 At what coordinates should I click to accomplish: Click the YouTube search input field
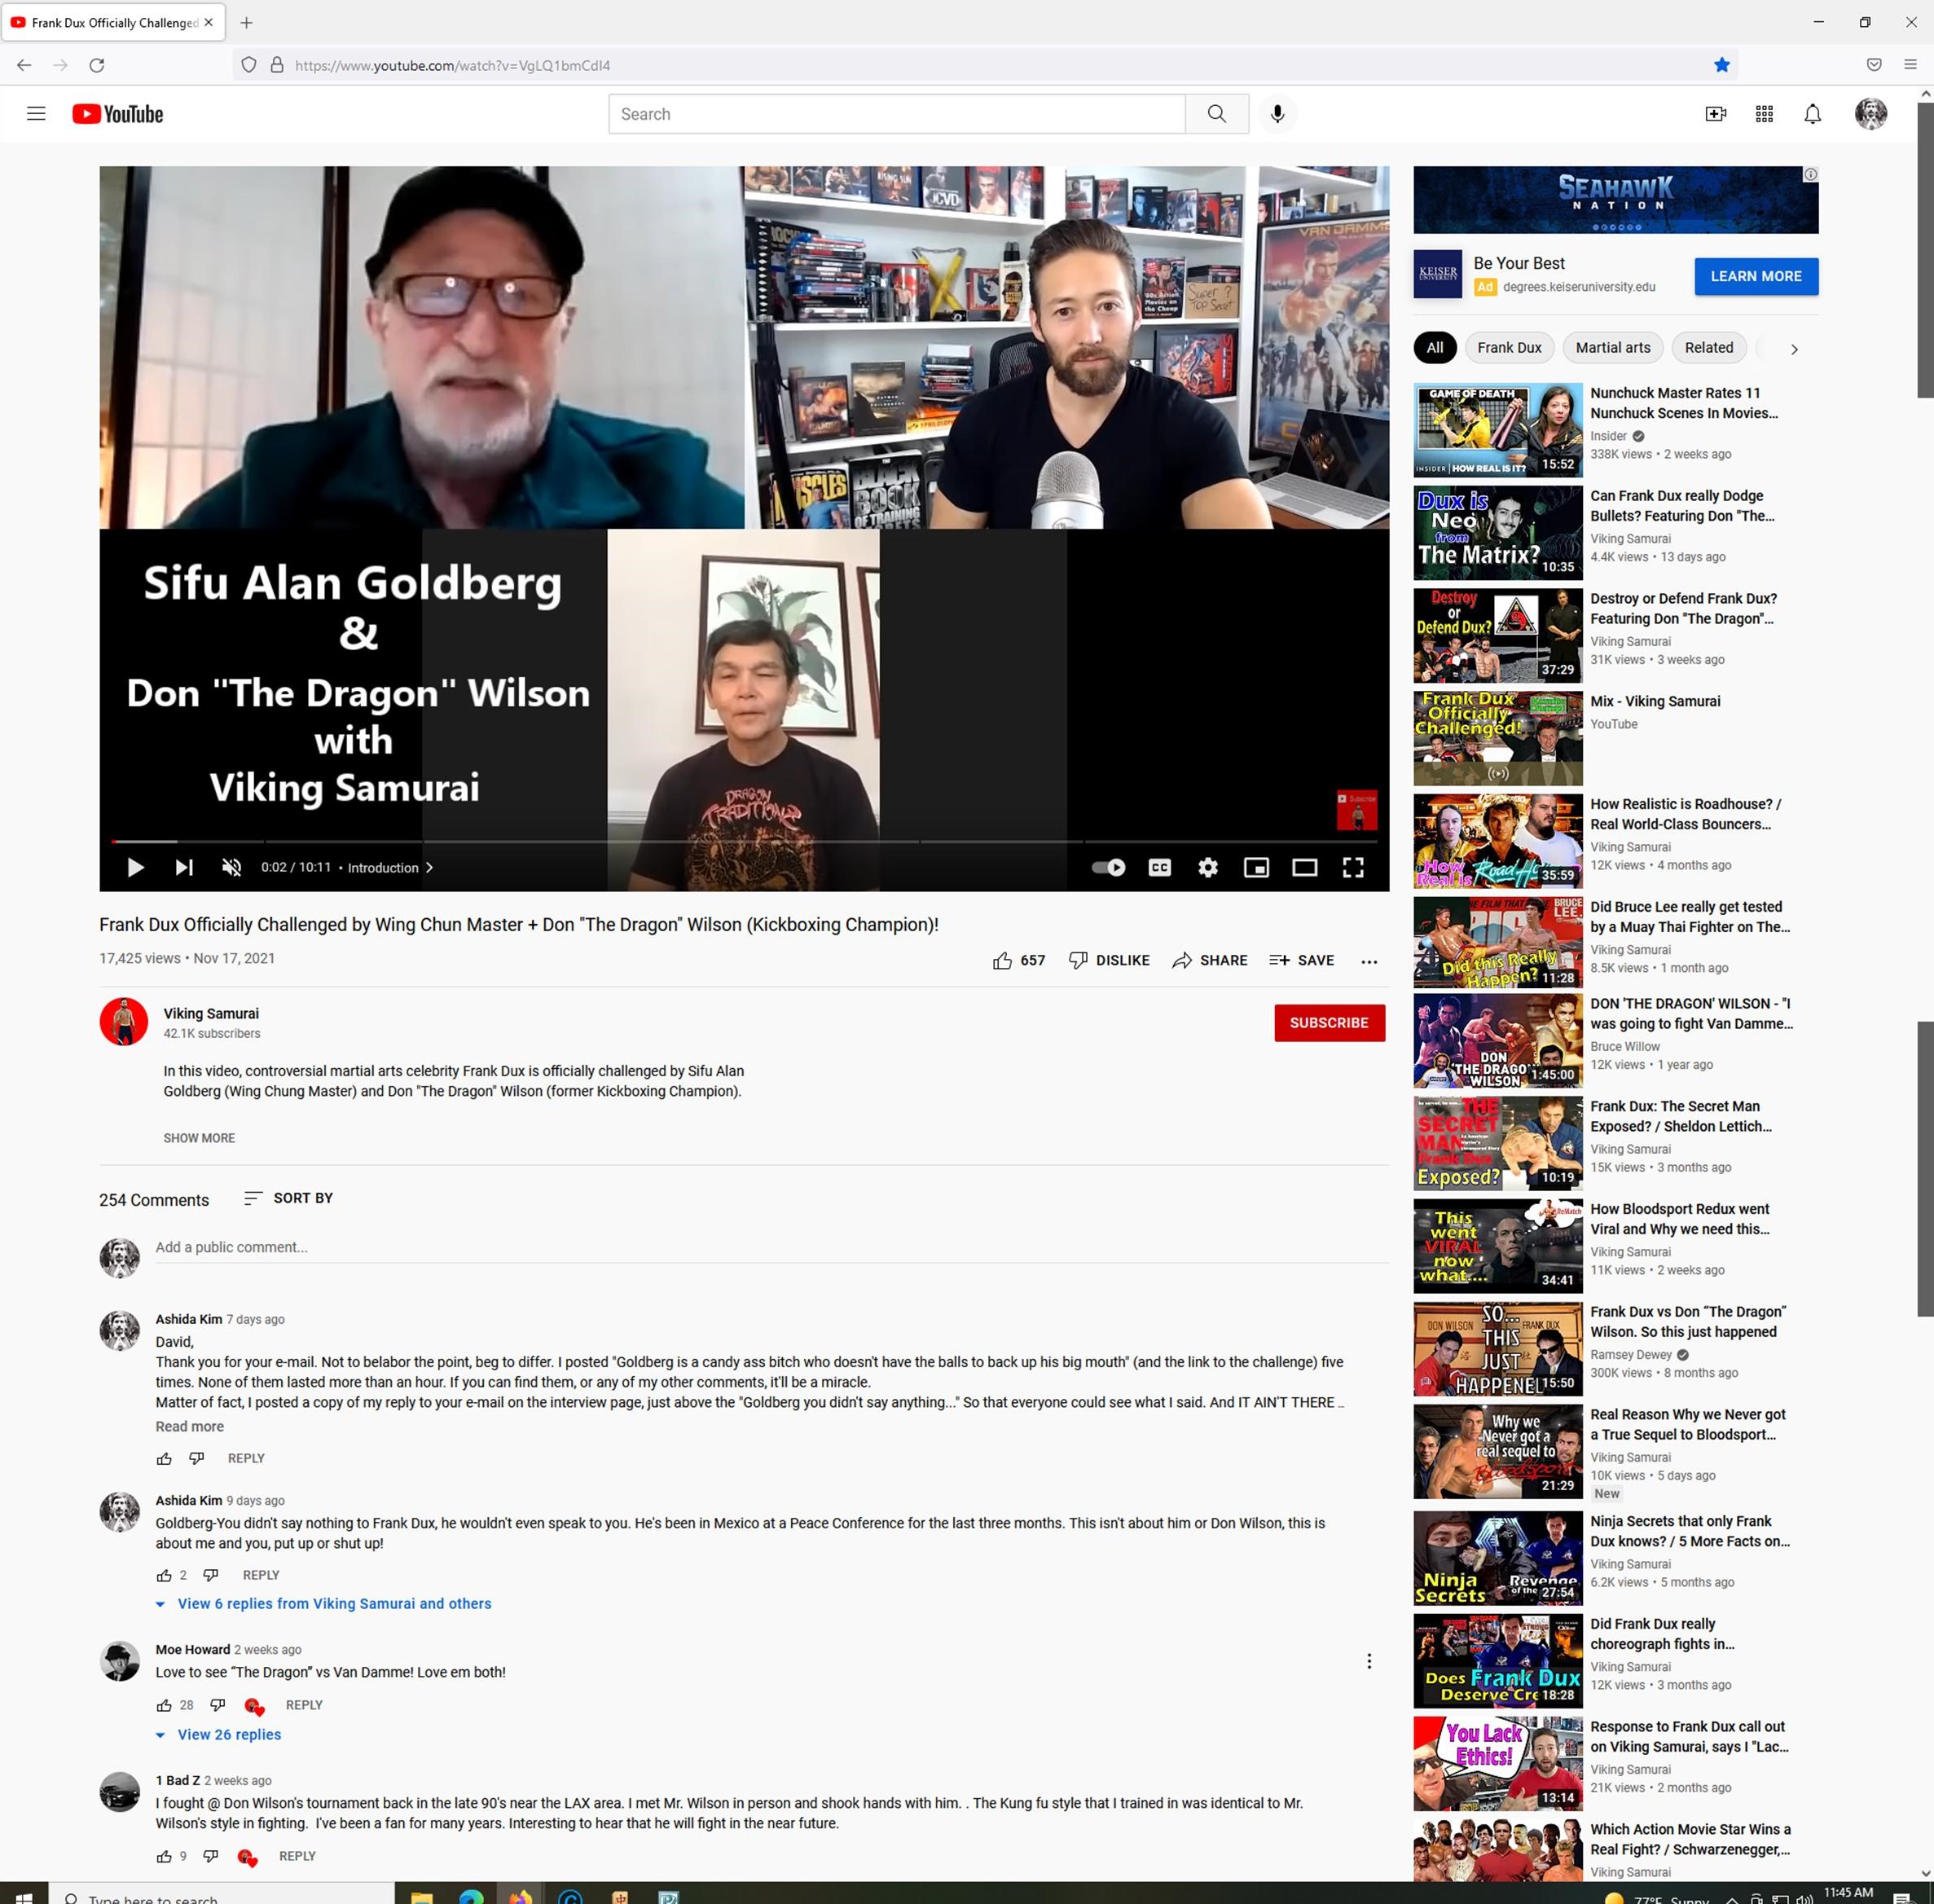897,114
